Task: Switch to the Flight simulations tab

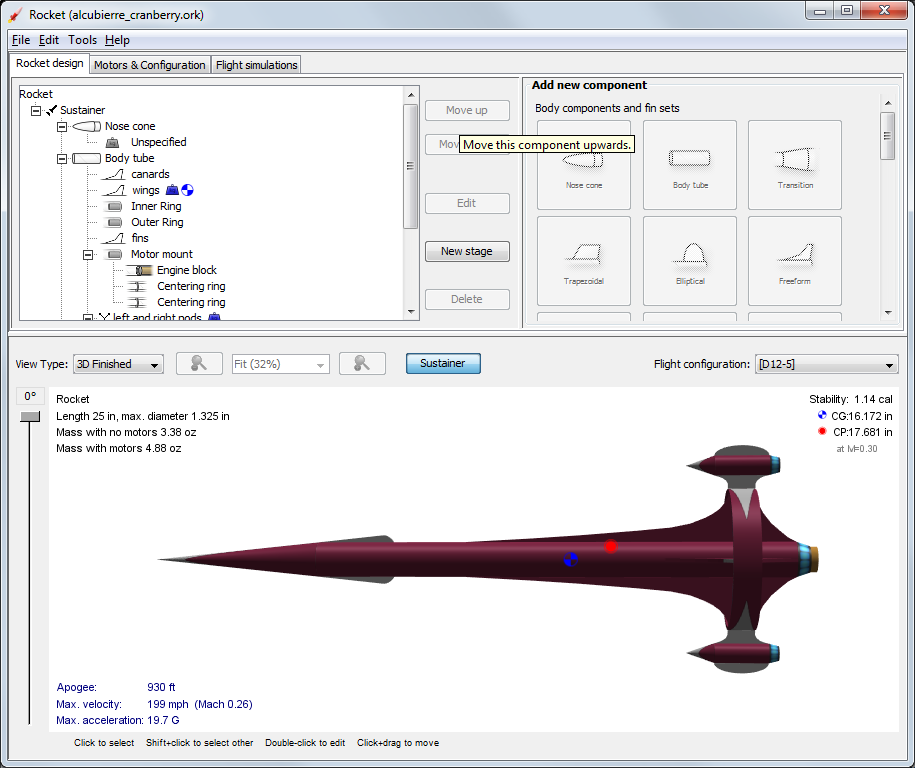Action: coord(256,63)
